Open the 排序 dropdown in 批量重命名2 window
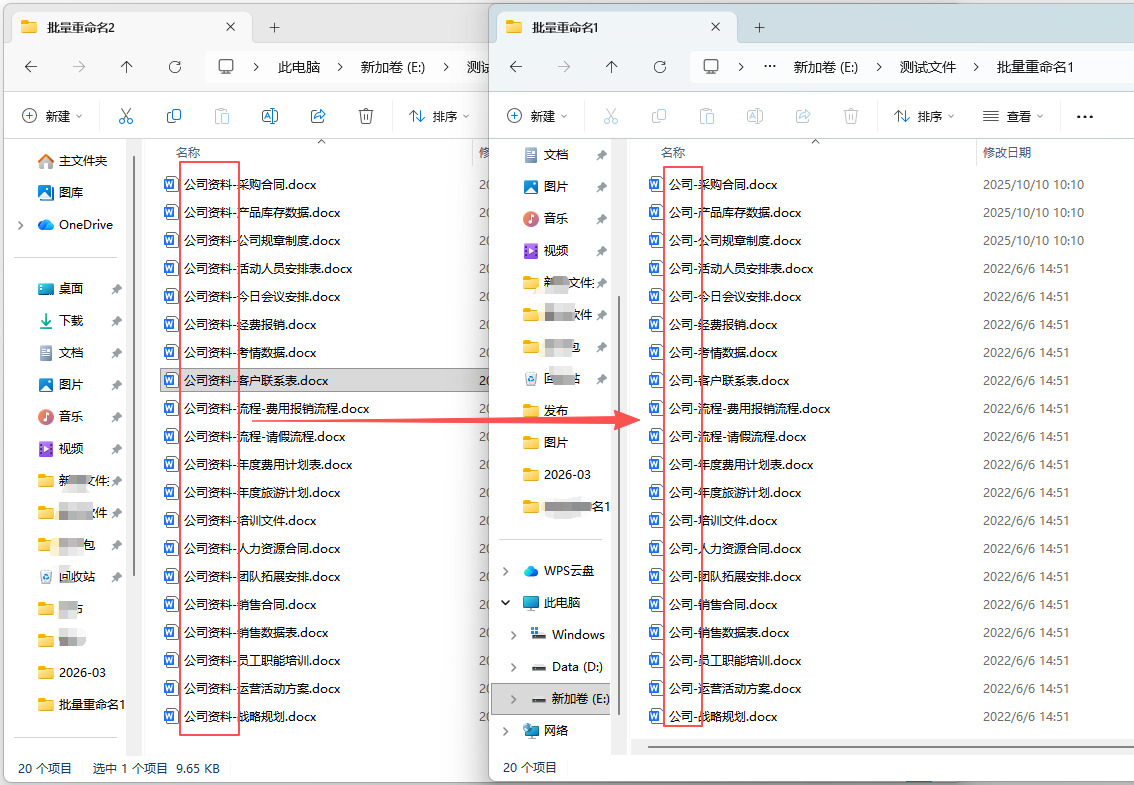The image size is (1134, 785). coord(439,116)
